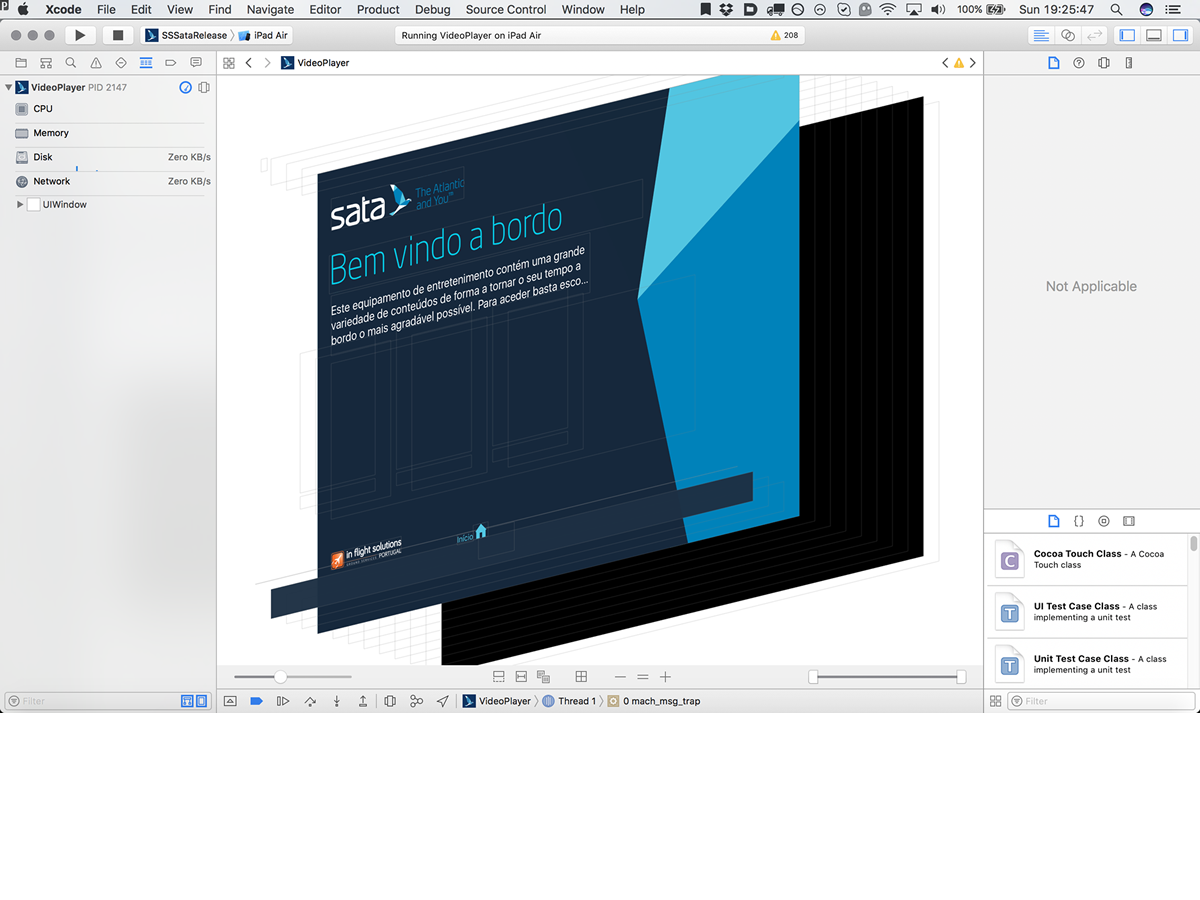
Task: Click the right handle of the visible-layers range slider
Action: 961,677
